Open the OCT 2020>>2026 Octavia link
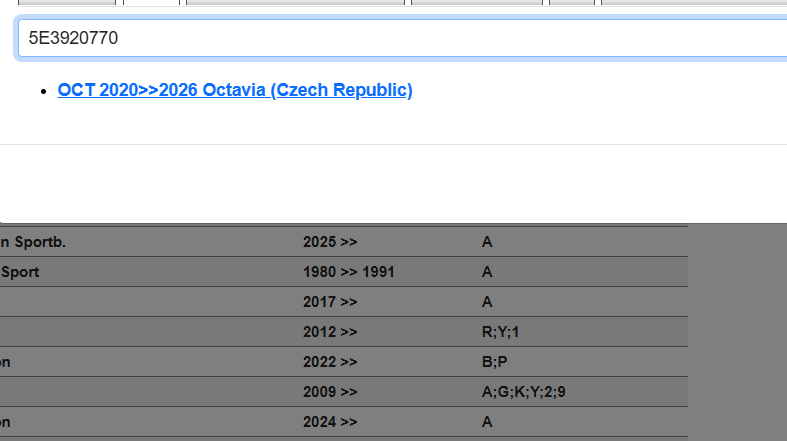This screenshot has height=441, width=787. [235, 90]
